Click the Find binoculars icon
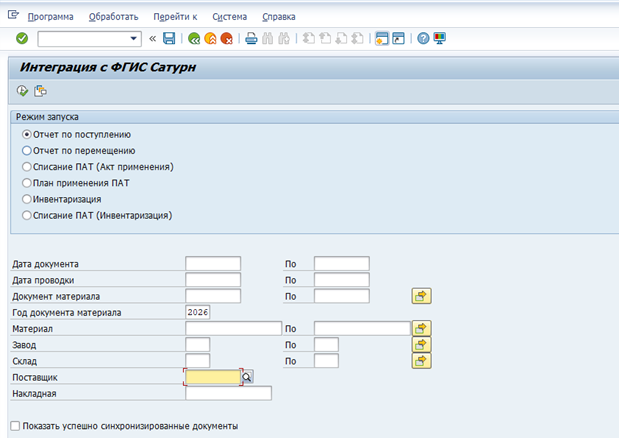Screen dimensions: 619x438 coord(268,38)
